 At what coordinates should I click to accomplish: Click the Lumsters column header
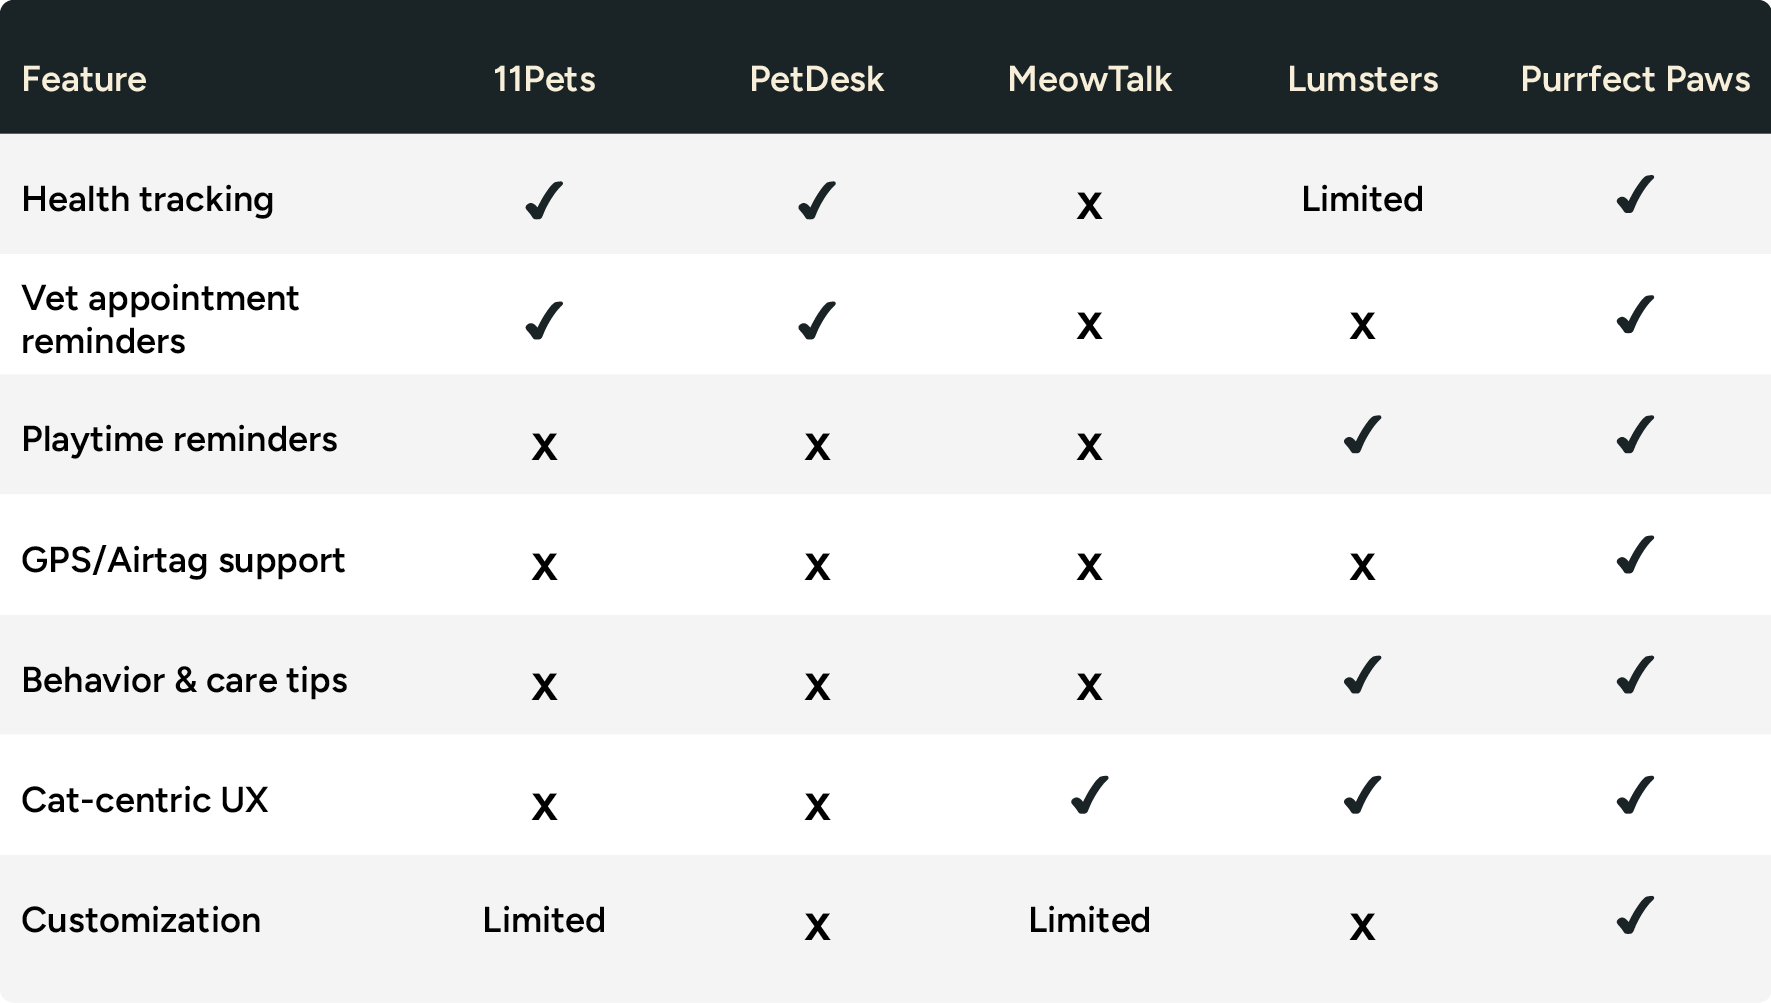point(1362,79)
